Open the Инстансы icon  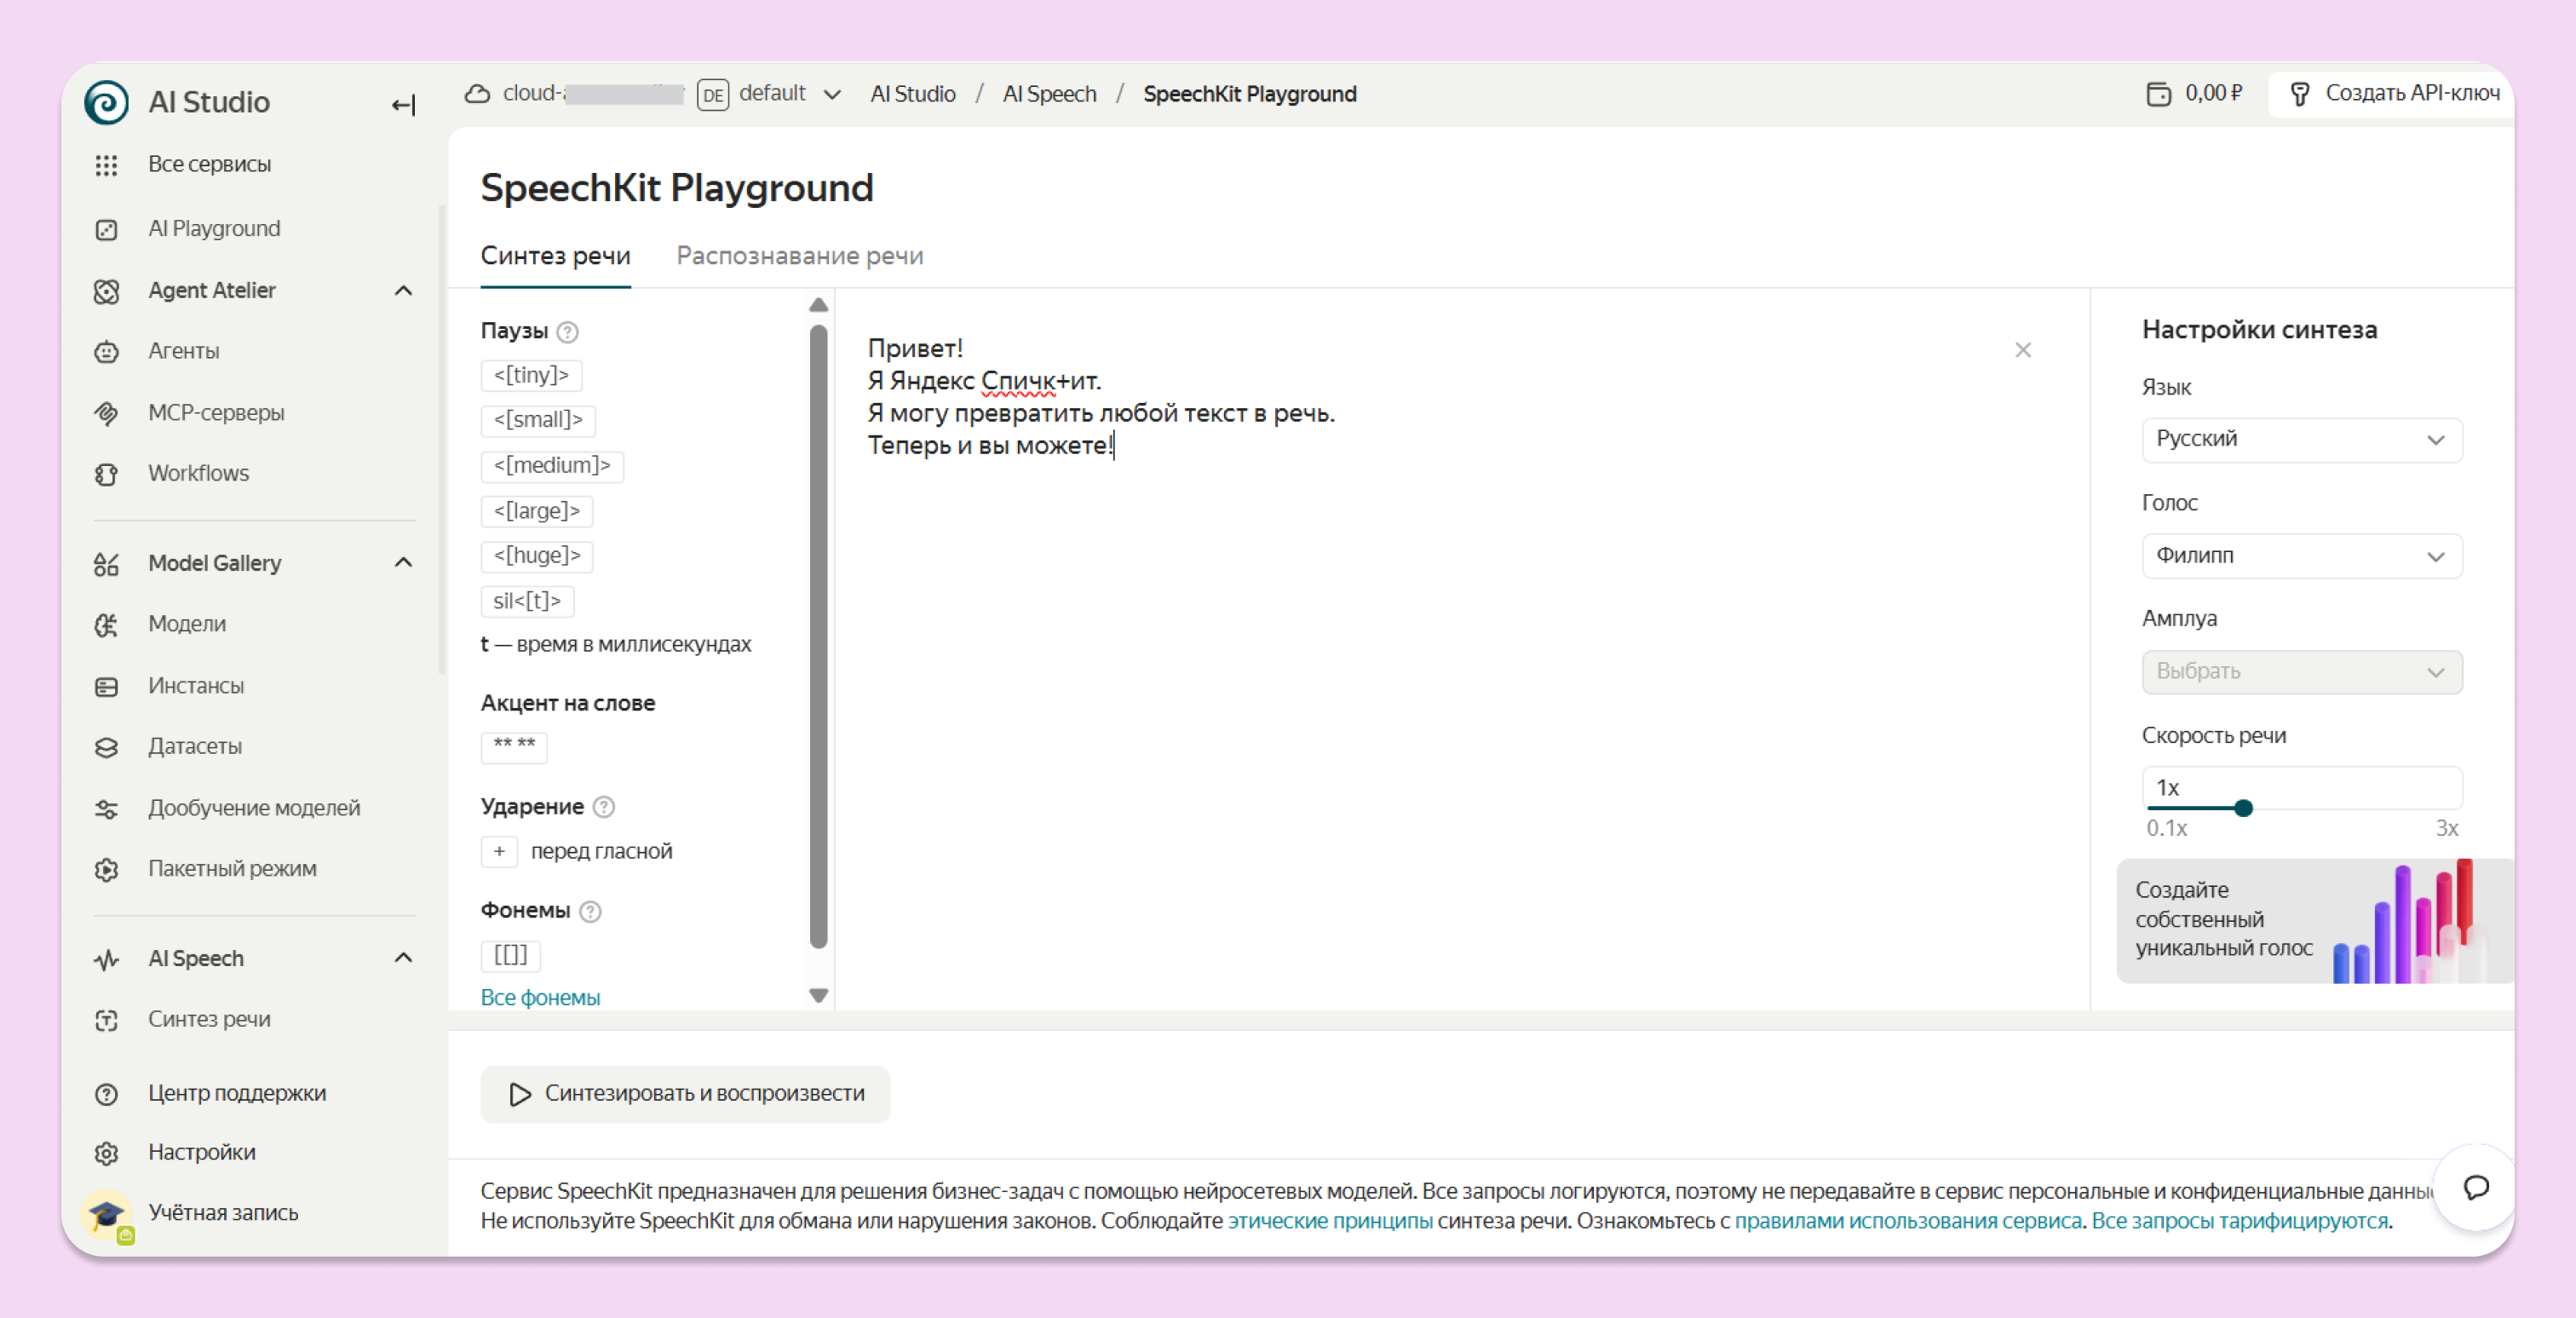[x=106, y=687]
